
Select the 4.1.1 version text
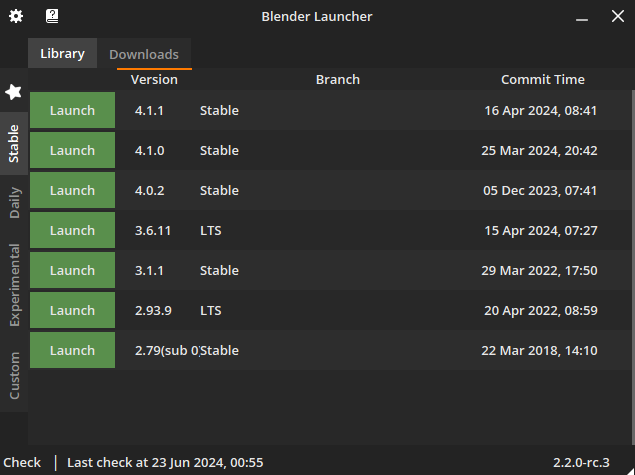pyautogui.click(x=149, y=111)
